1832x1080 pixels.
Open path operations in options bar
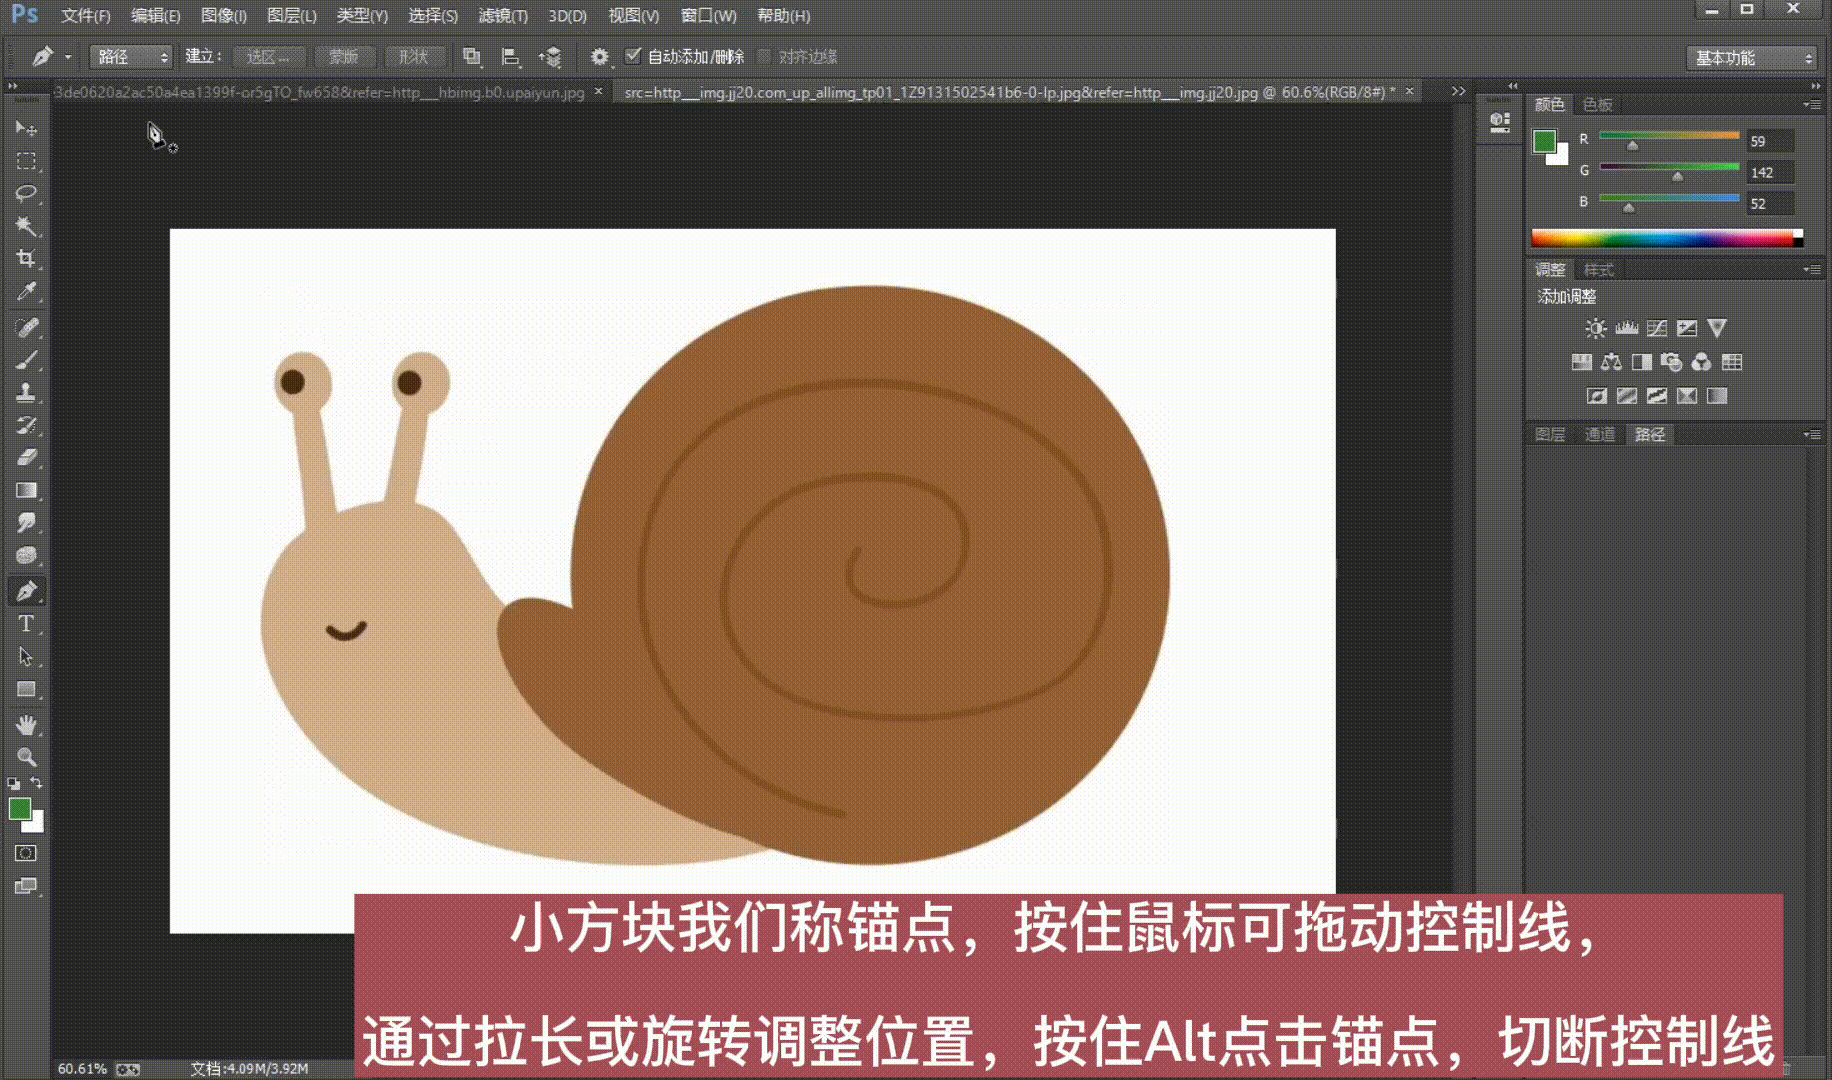(472, 57)
